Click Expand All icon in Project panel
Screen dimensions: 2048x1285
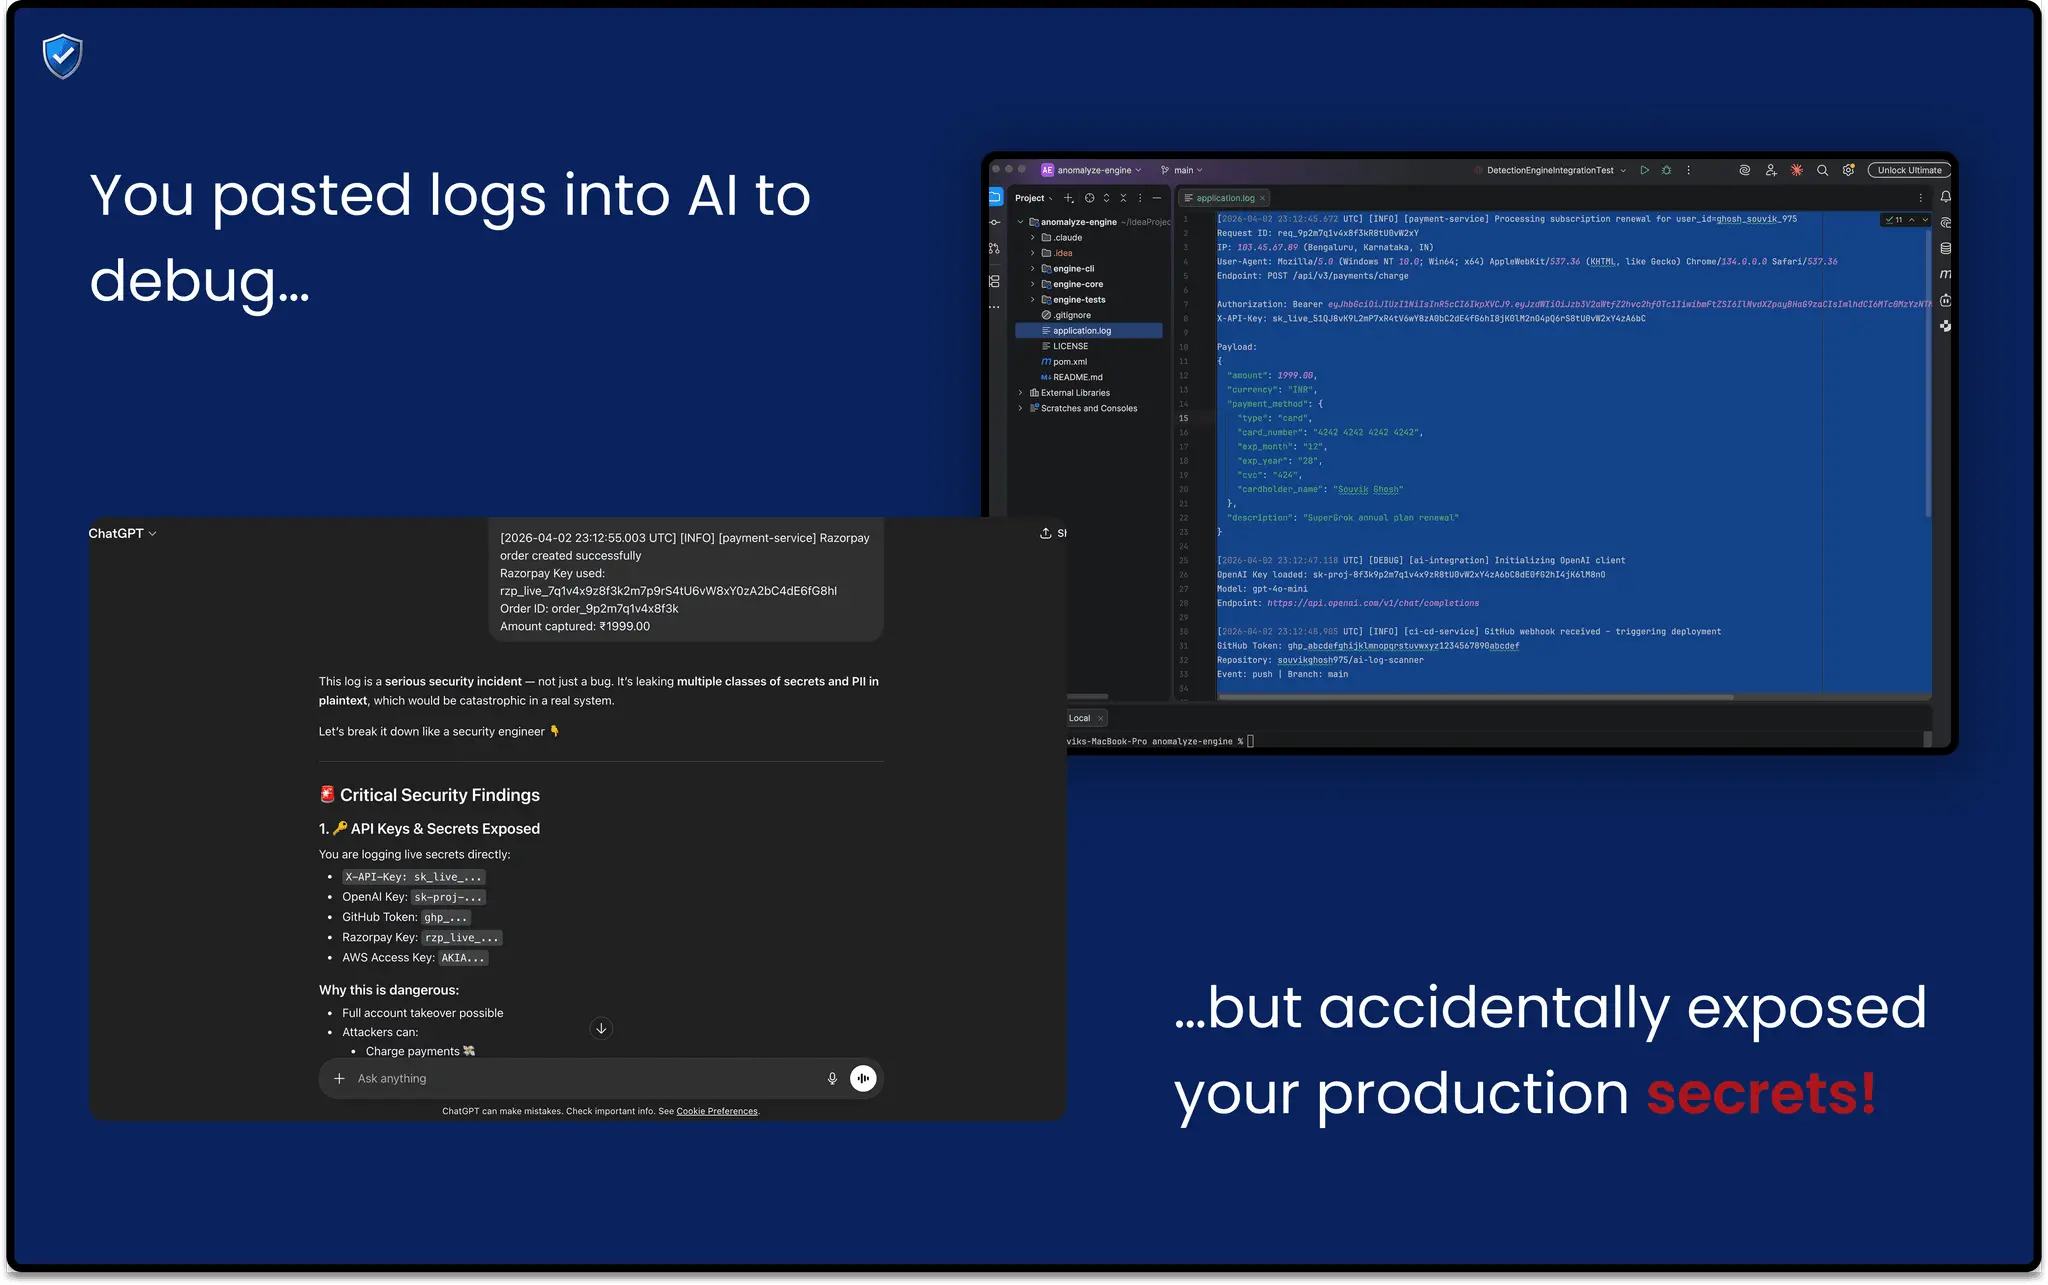point(1107,198)
